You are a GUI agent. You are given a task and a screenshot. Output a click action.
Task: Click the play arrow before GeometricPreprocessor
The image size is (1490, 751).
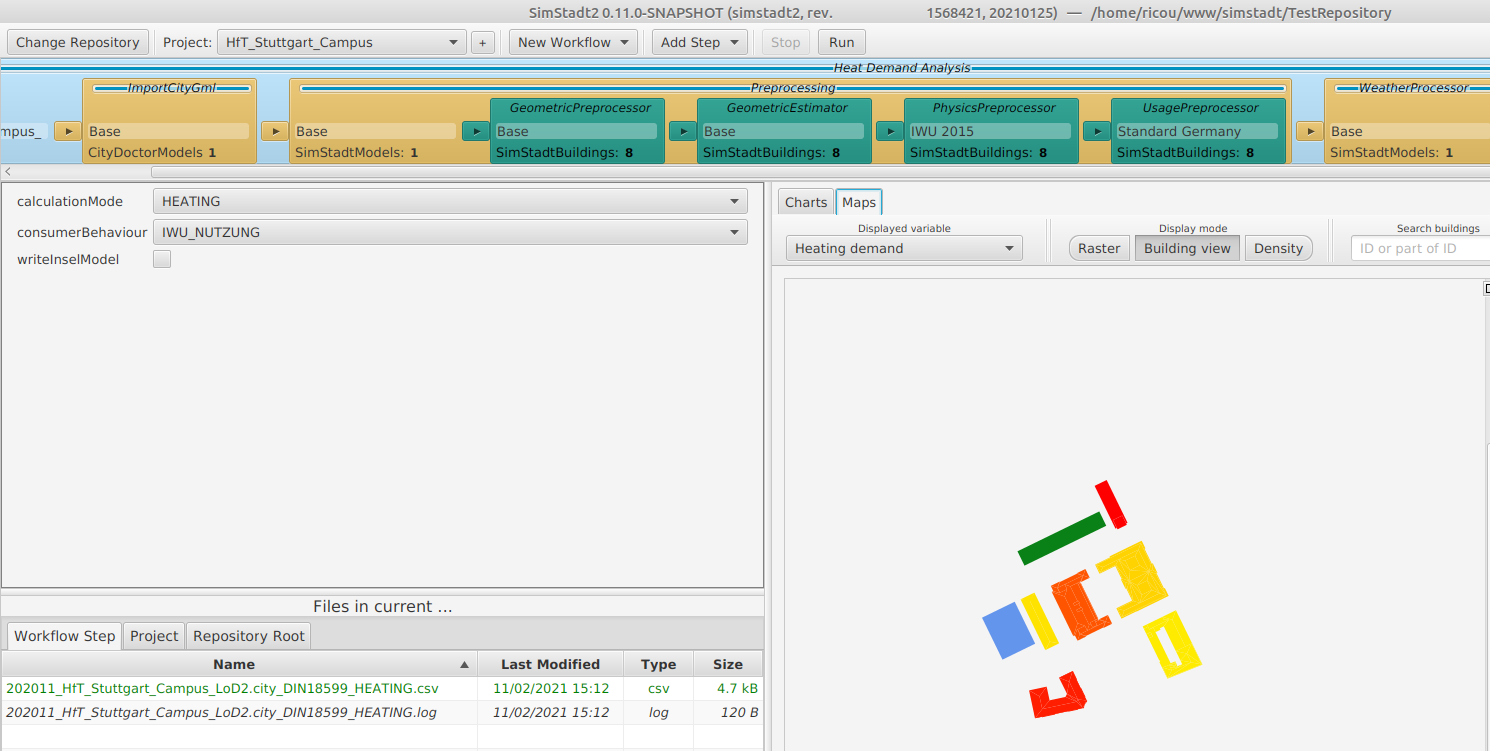[x=475, y=131]
